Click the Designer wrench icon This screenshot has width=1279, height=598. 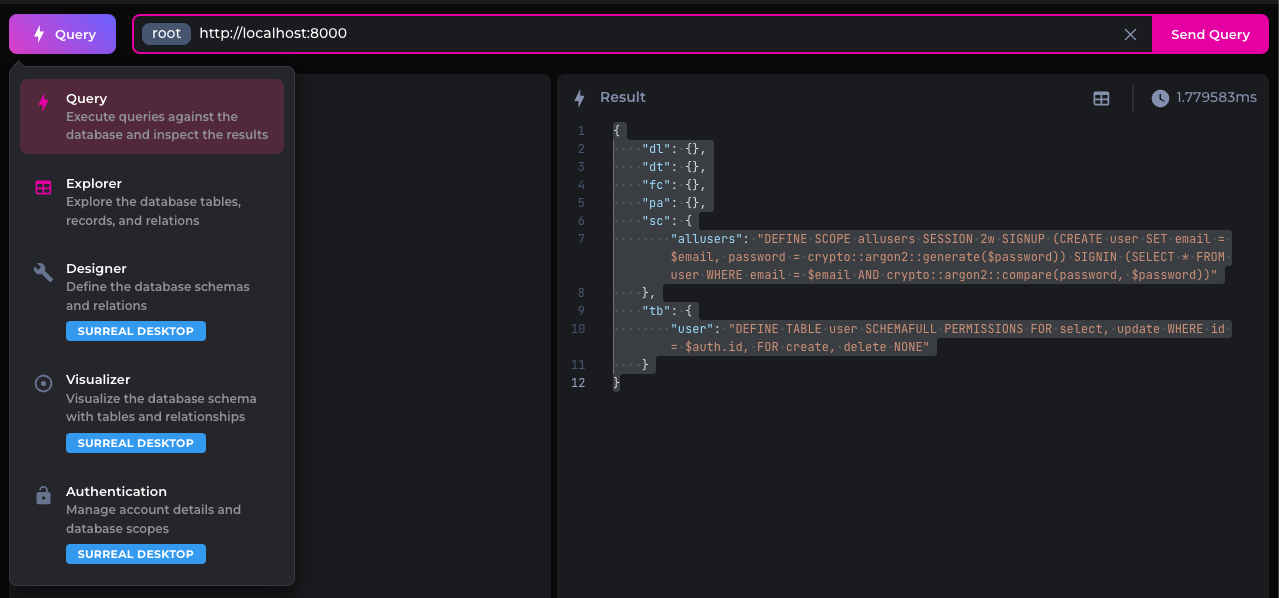pyautogui.click(x=43, y=272)
